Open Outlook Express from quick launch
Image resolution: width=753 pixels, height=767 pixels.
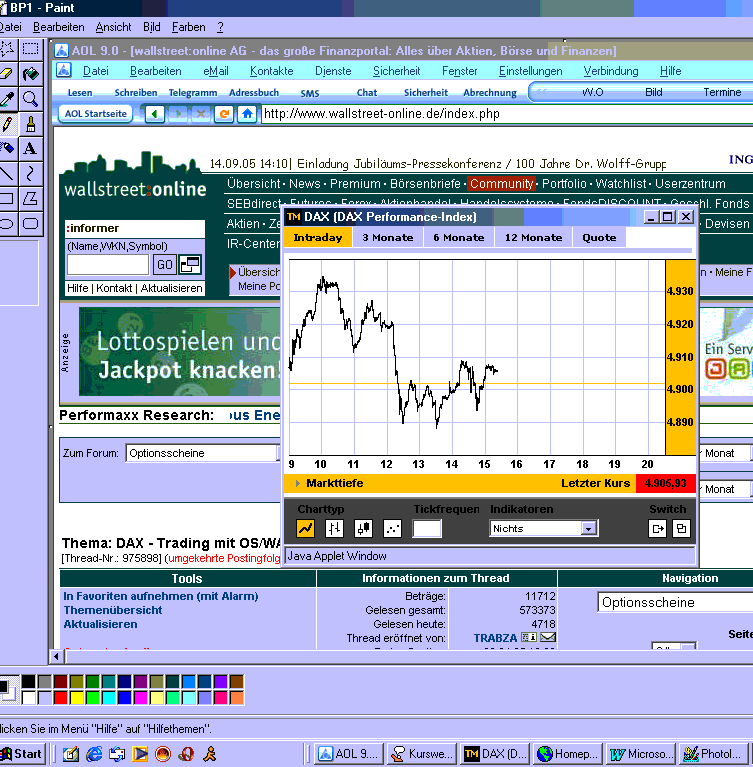pyautogui.click(x=116, y=754)
